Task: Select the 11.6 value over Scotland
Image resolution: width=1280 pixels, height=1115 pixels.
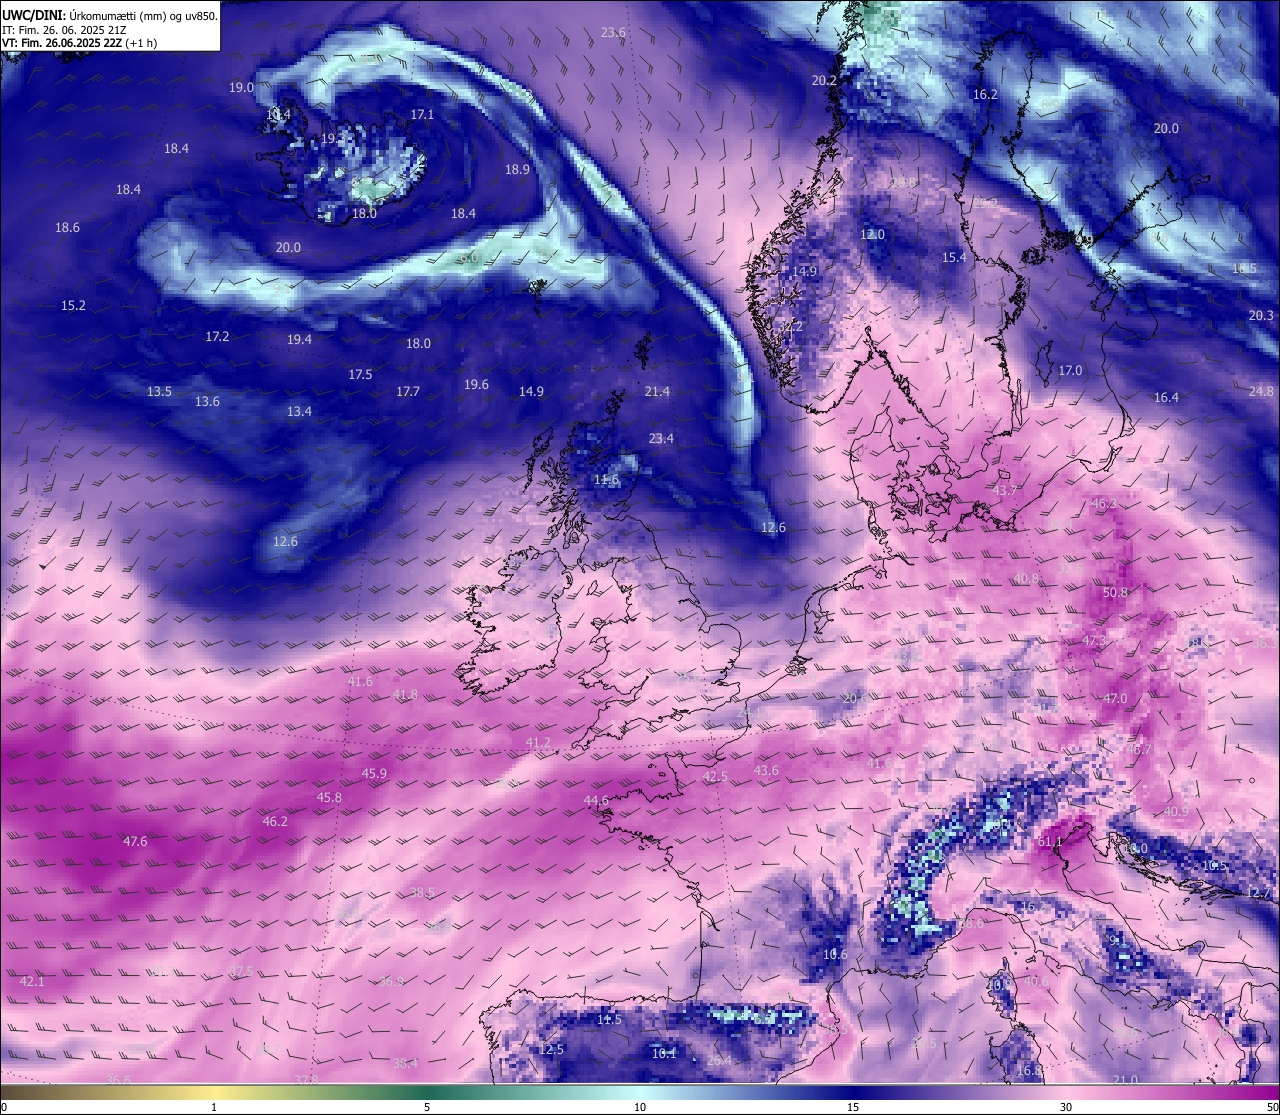Action: pyautogui.click(x=606, y=481)
